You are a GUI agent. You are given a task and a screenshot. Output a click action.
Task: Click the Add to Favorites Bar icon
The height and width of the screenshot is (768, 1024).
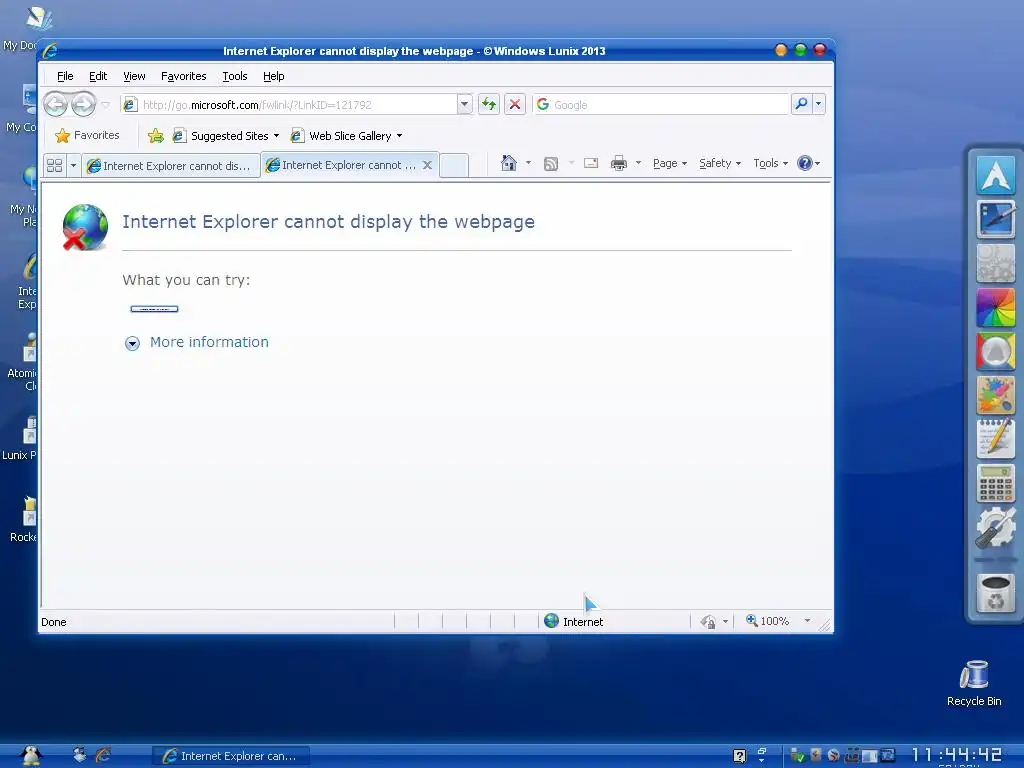[155, 136]
